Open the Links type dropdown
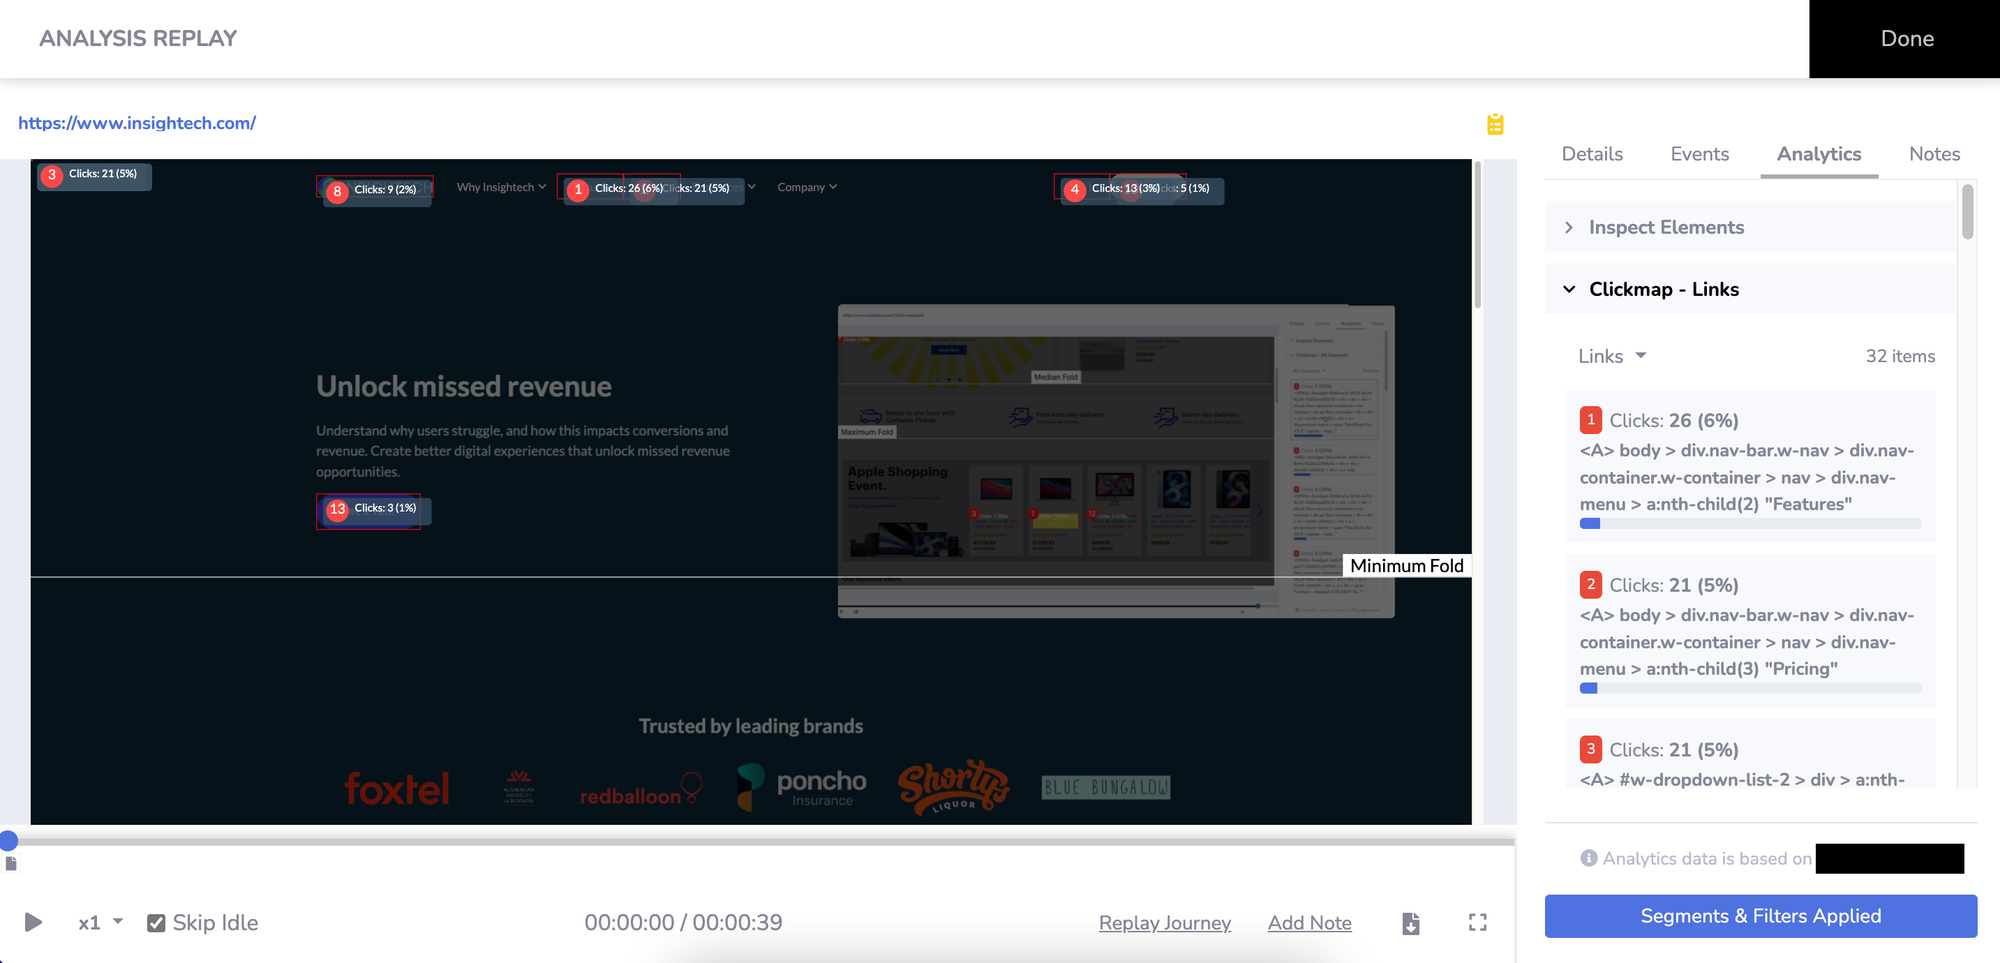Image resolution: width=2000 pixels, height=963 pixels. pyautogui.click(x=1612, y=356)
